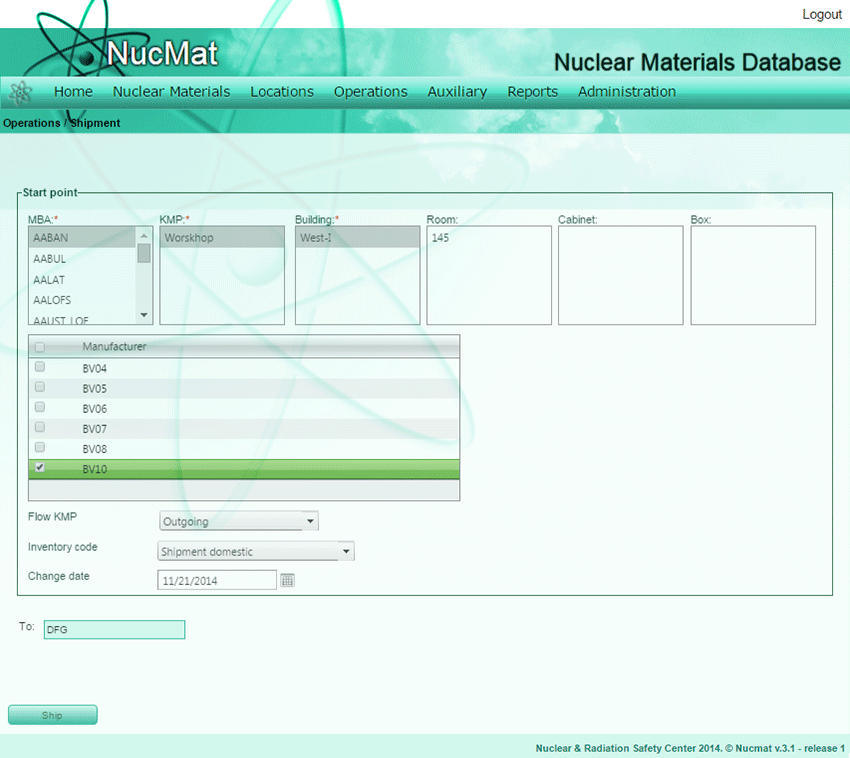Screen dimensions: 850x758
Task: Open the Change date calendar picker
Action: 287,580
